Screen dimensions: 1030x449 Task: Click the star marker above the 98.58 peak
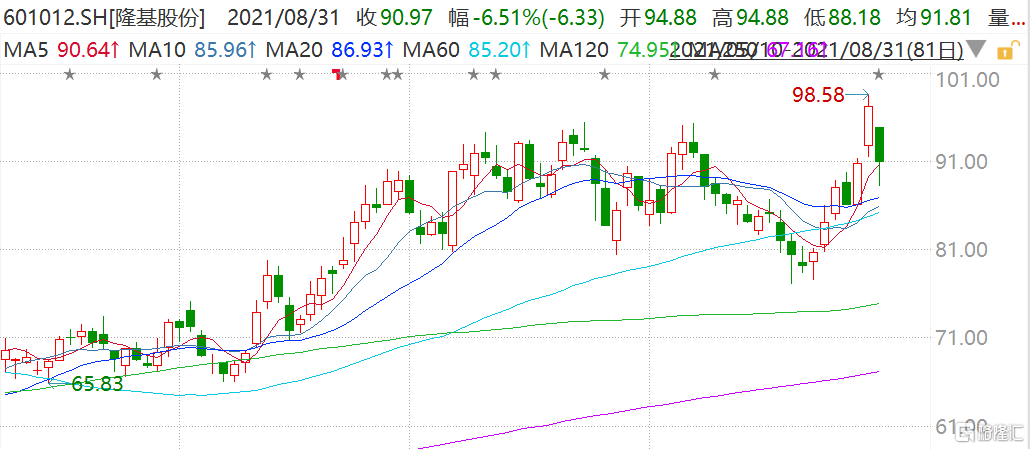880,75
